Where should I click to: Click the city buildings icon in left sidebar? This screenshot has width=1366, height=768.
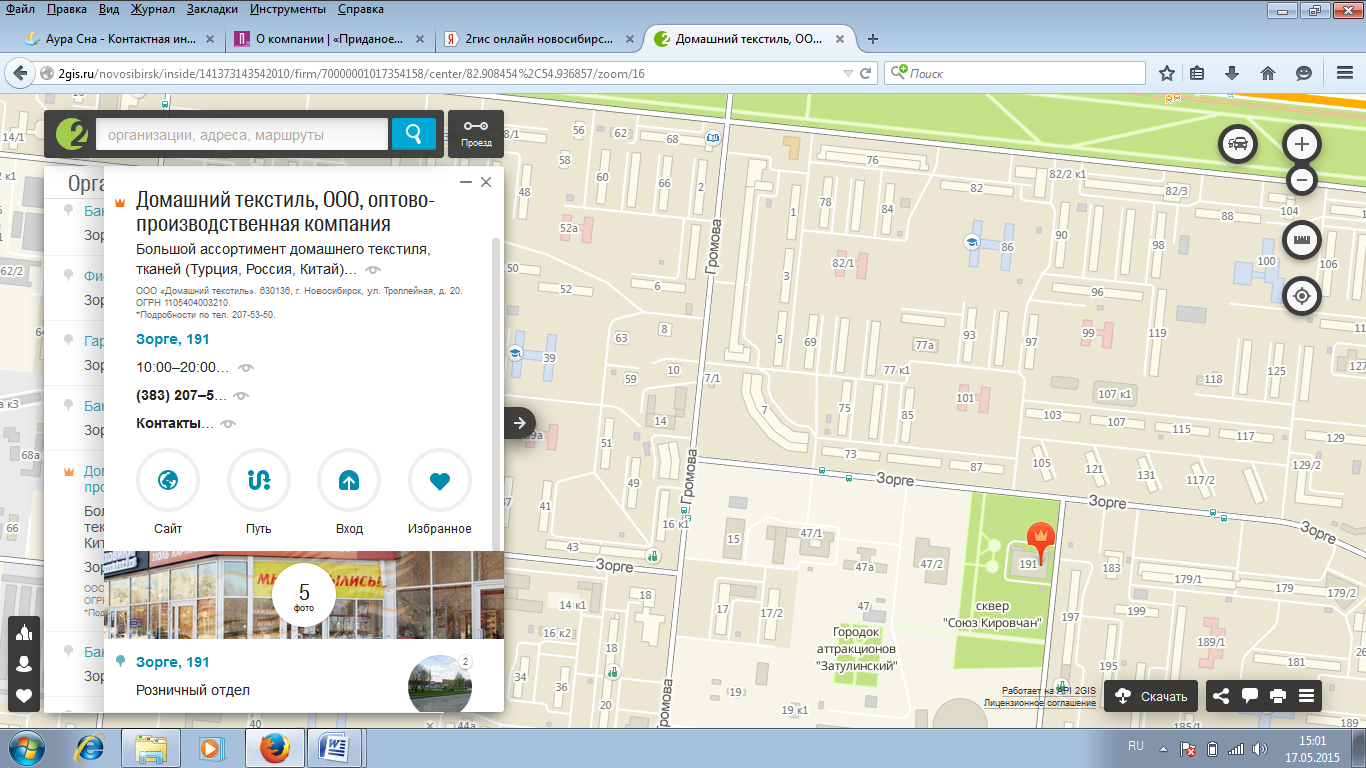pos(24,632)
